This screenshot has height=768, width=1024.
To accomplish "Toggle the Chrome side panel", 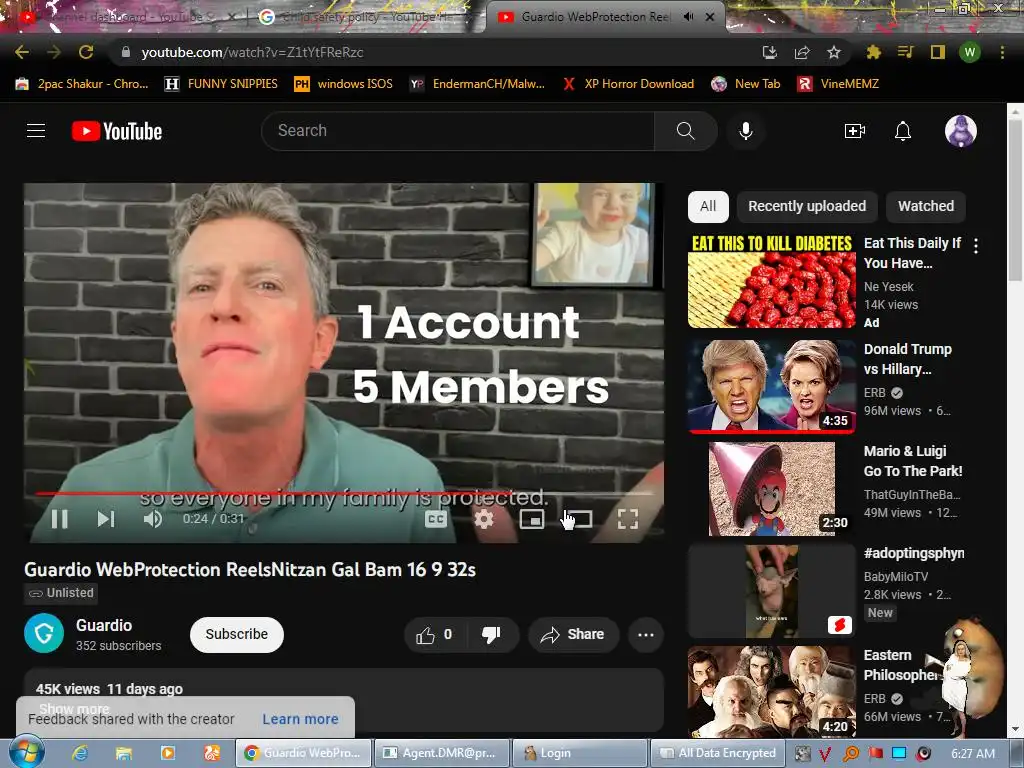I will 938,52.
